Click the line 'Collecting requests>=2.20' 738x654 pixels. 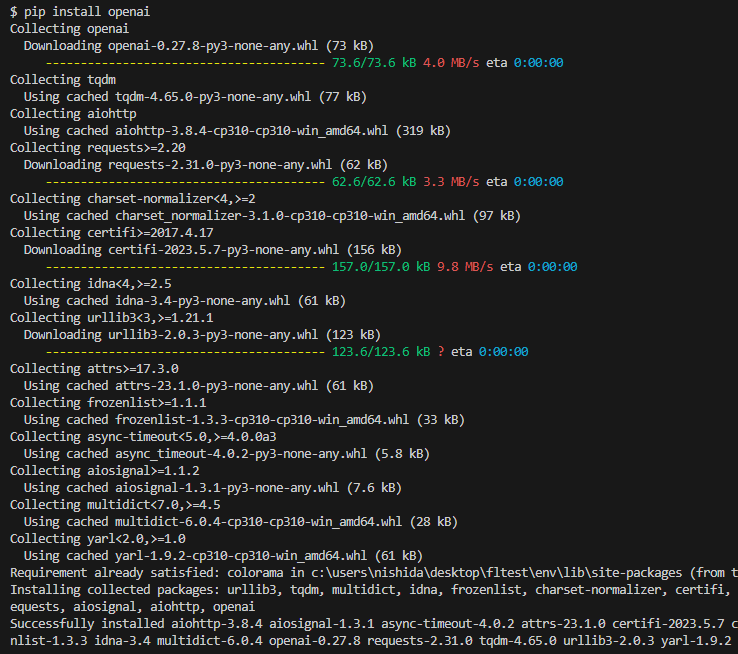(x=97, y=148)
